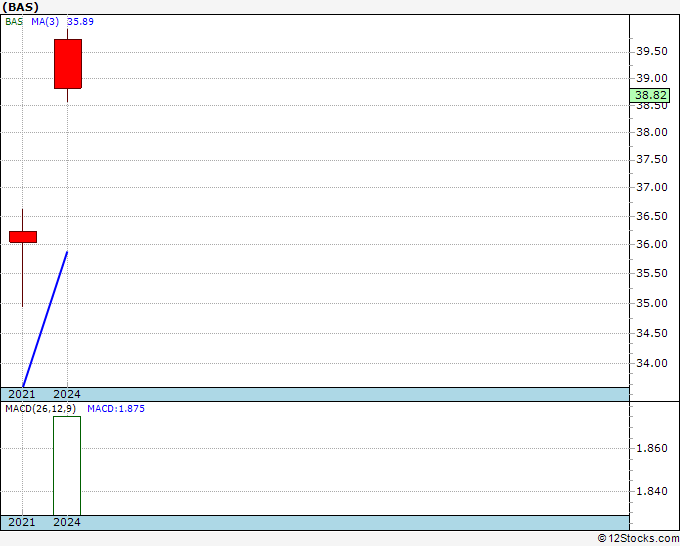The height and width of the screenshot is (546, 680).
Task: Click the 34.00 price axis label
Action: click(x=651, y=363)
